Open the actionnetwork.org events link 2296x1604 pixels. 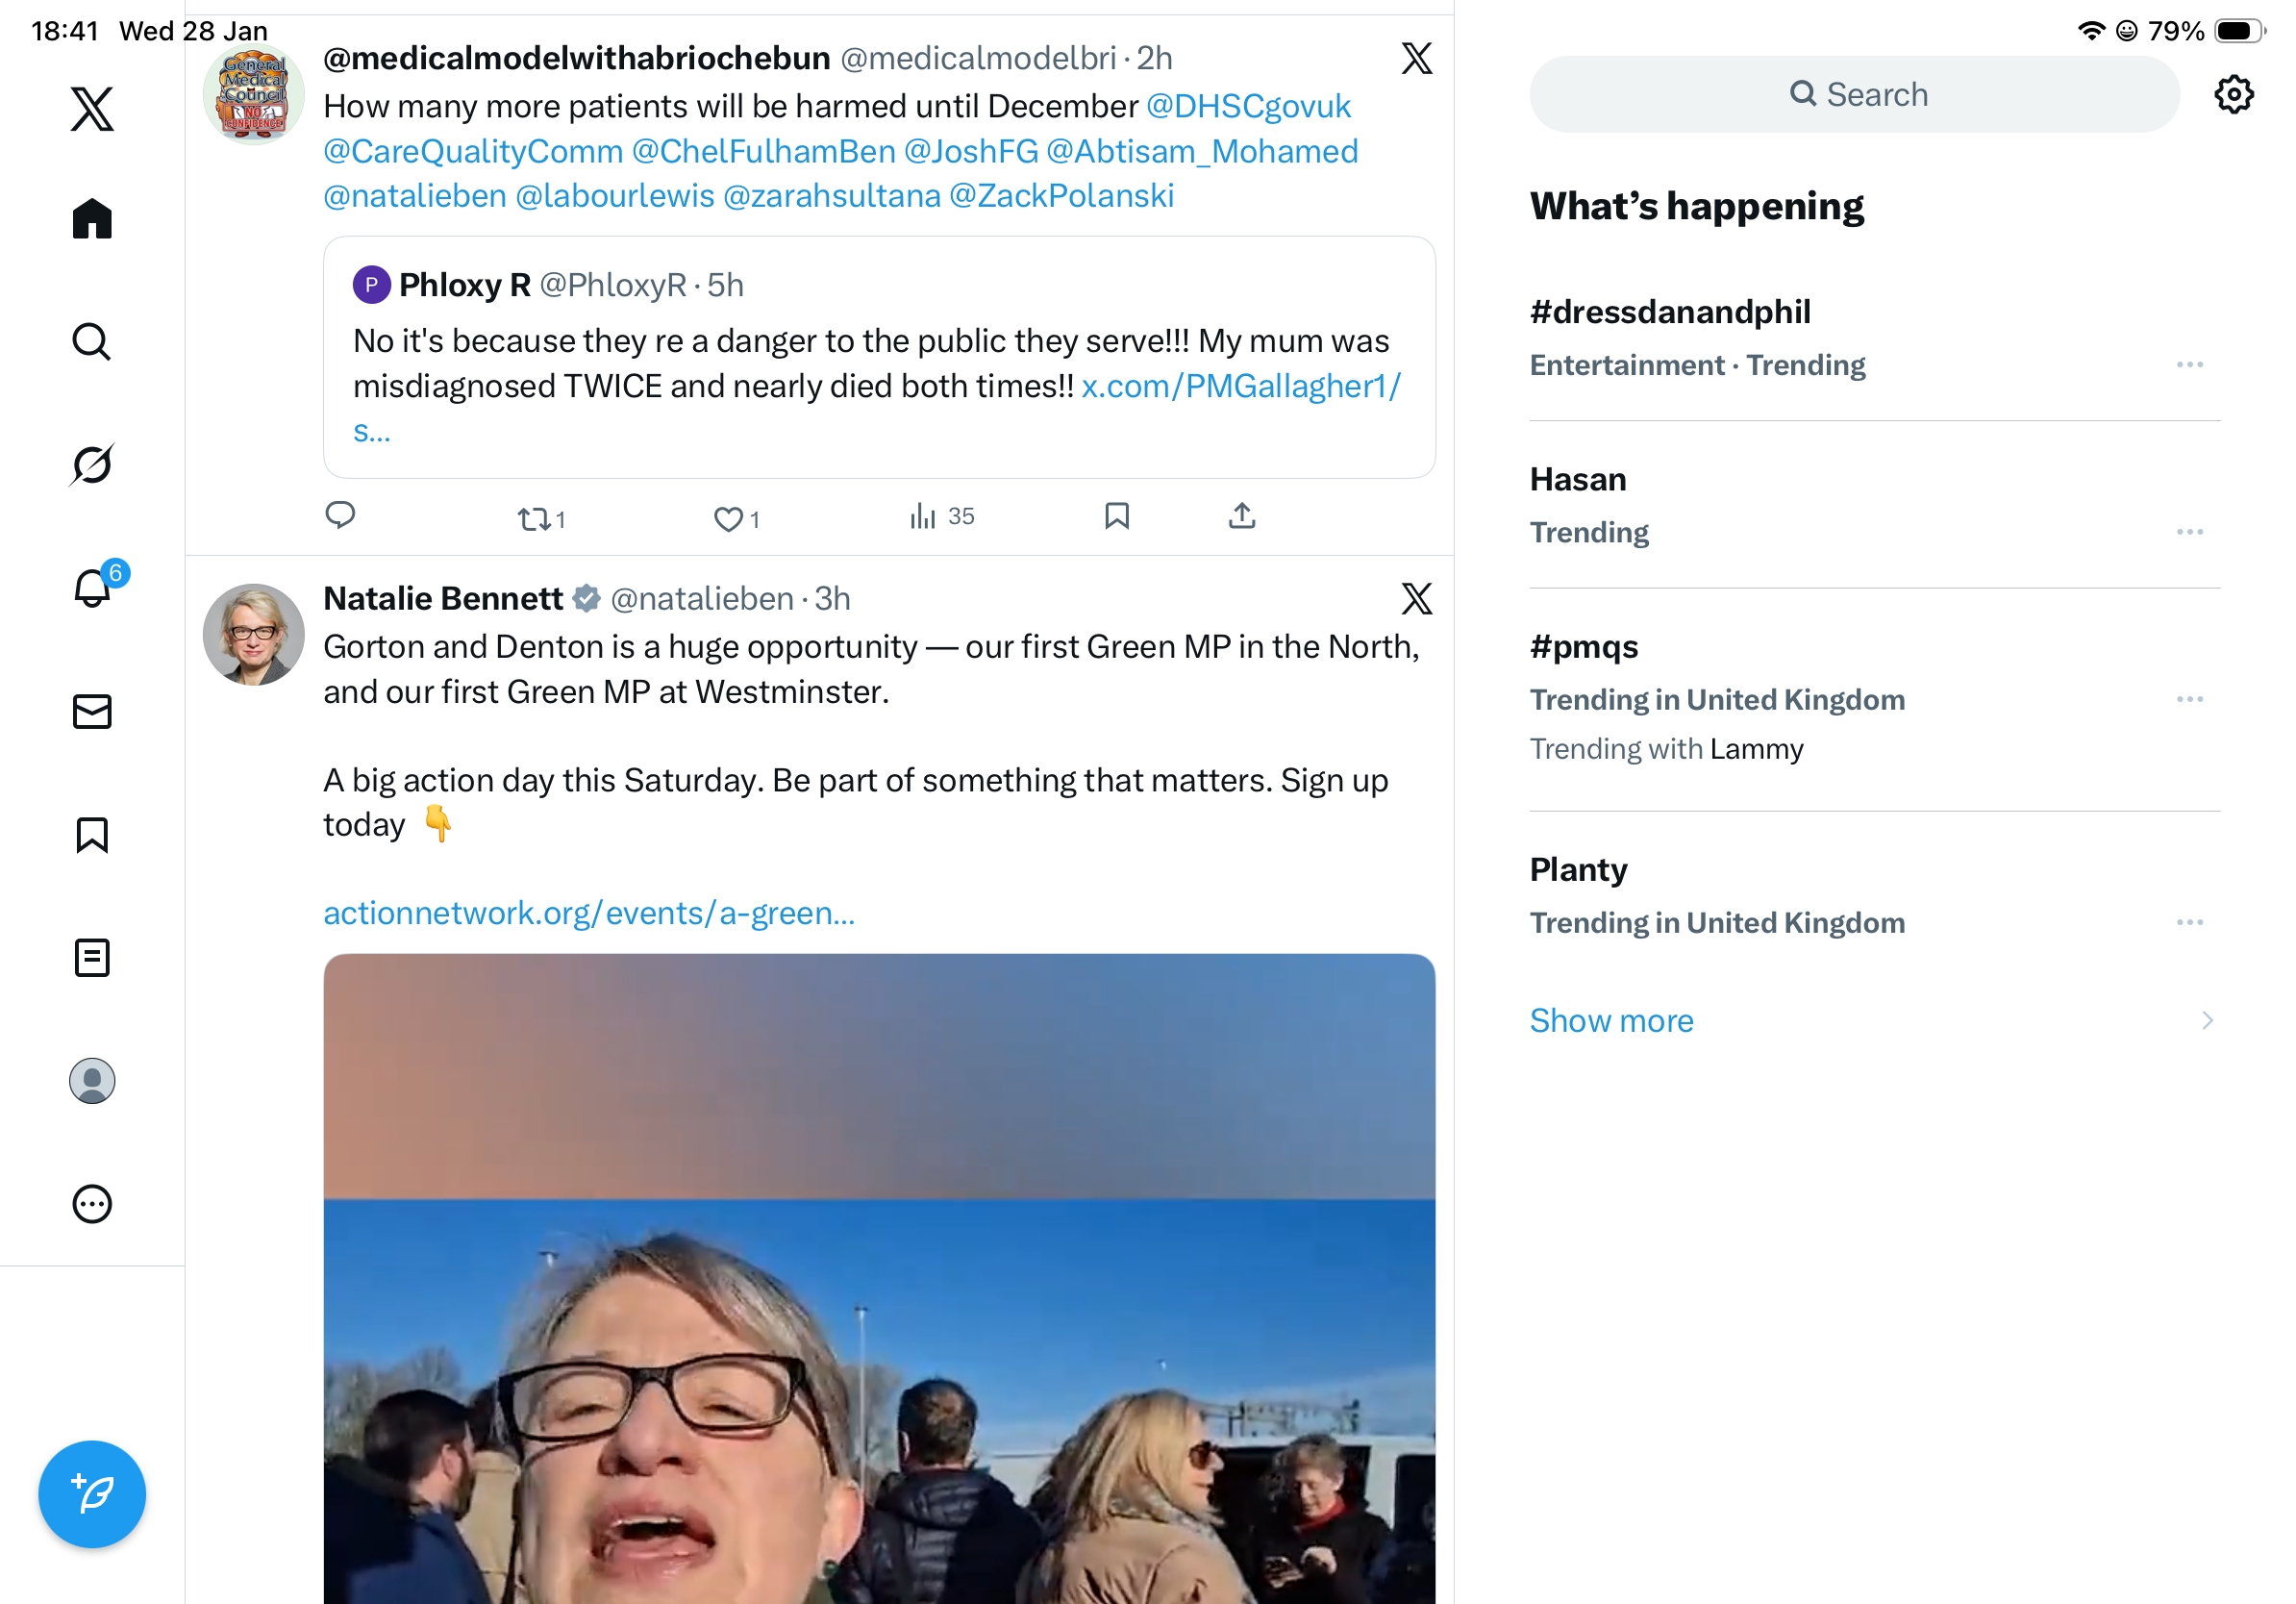point(589,913)
